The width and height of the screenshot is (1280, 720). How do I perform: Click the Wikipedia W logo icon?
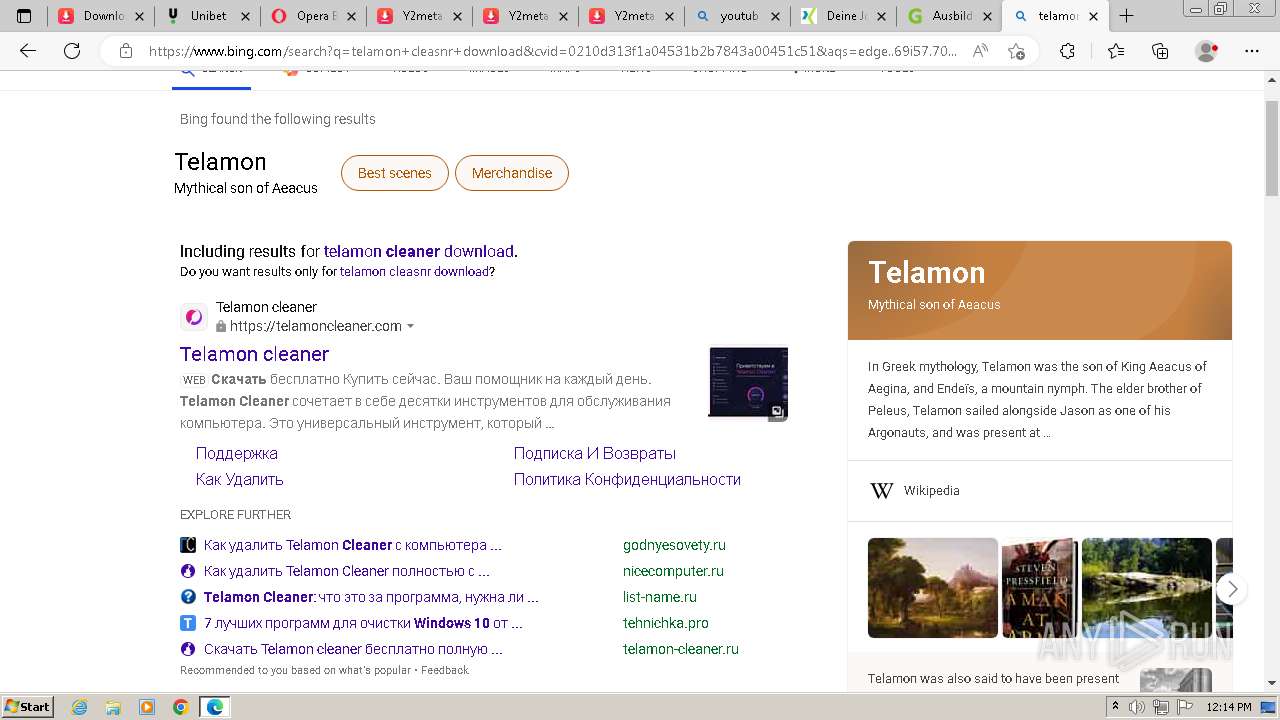(882, 491)
